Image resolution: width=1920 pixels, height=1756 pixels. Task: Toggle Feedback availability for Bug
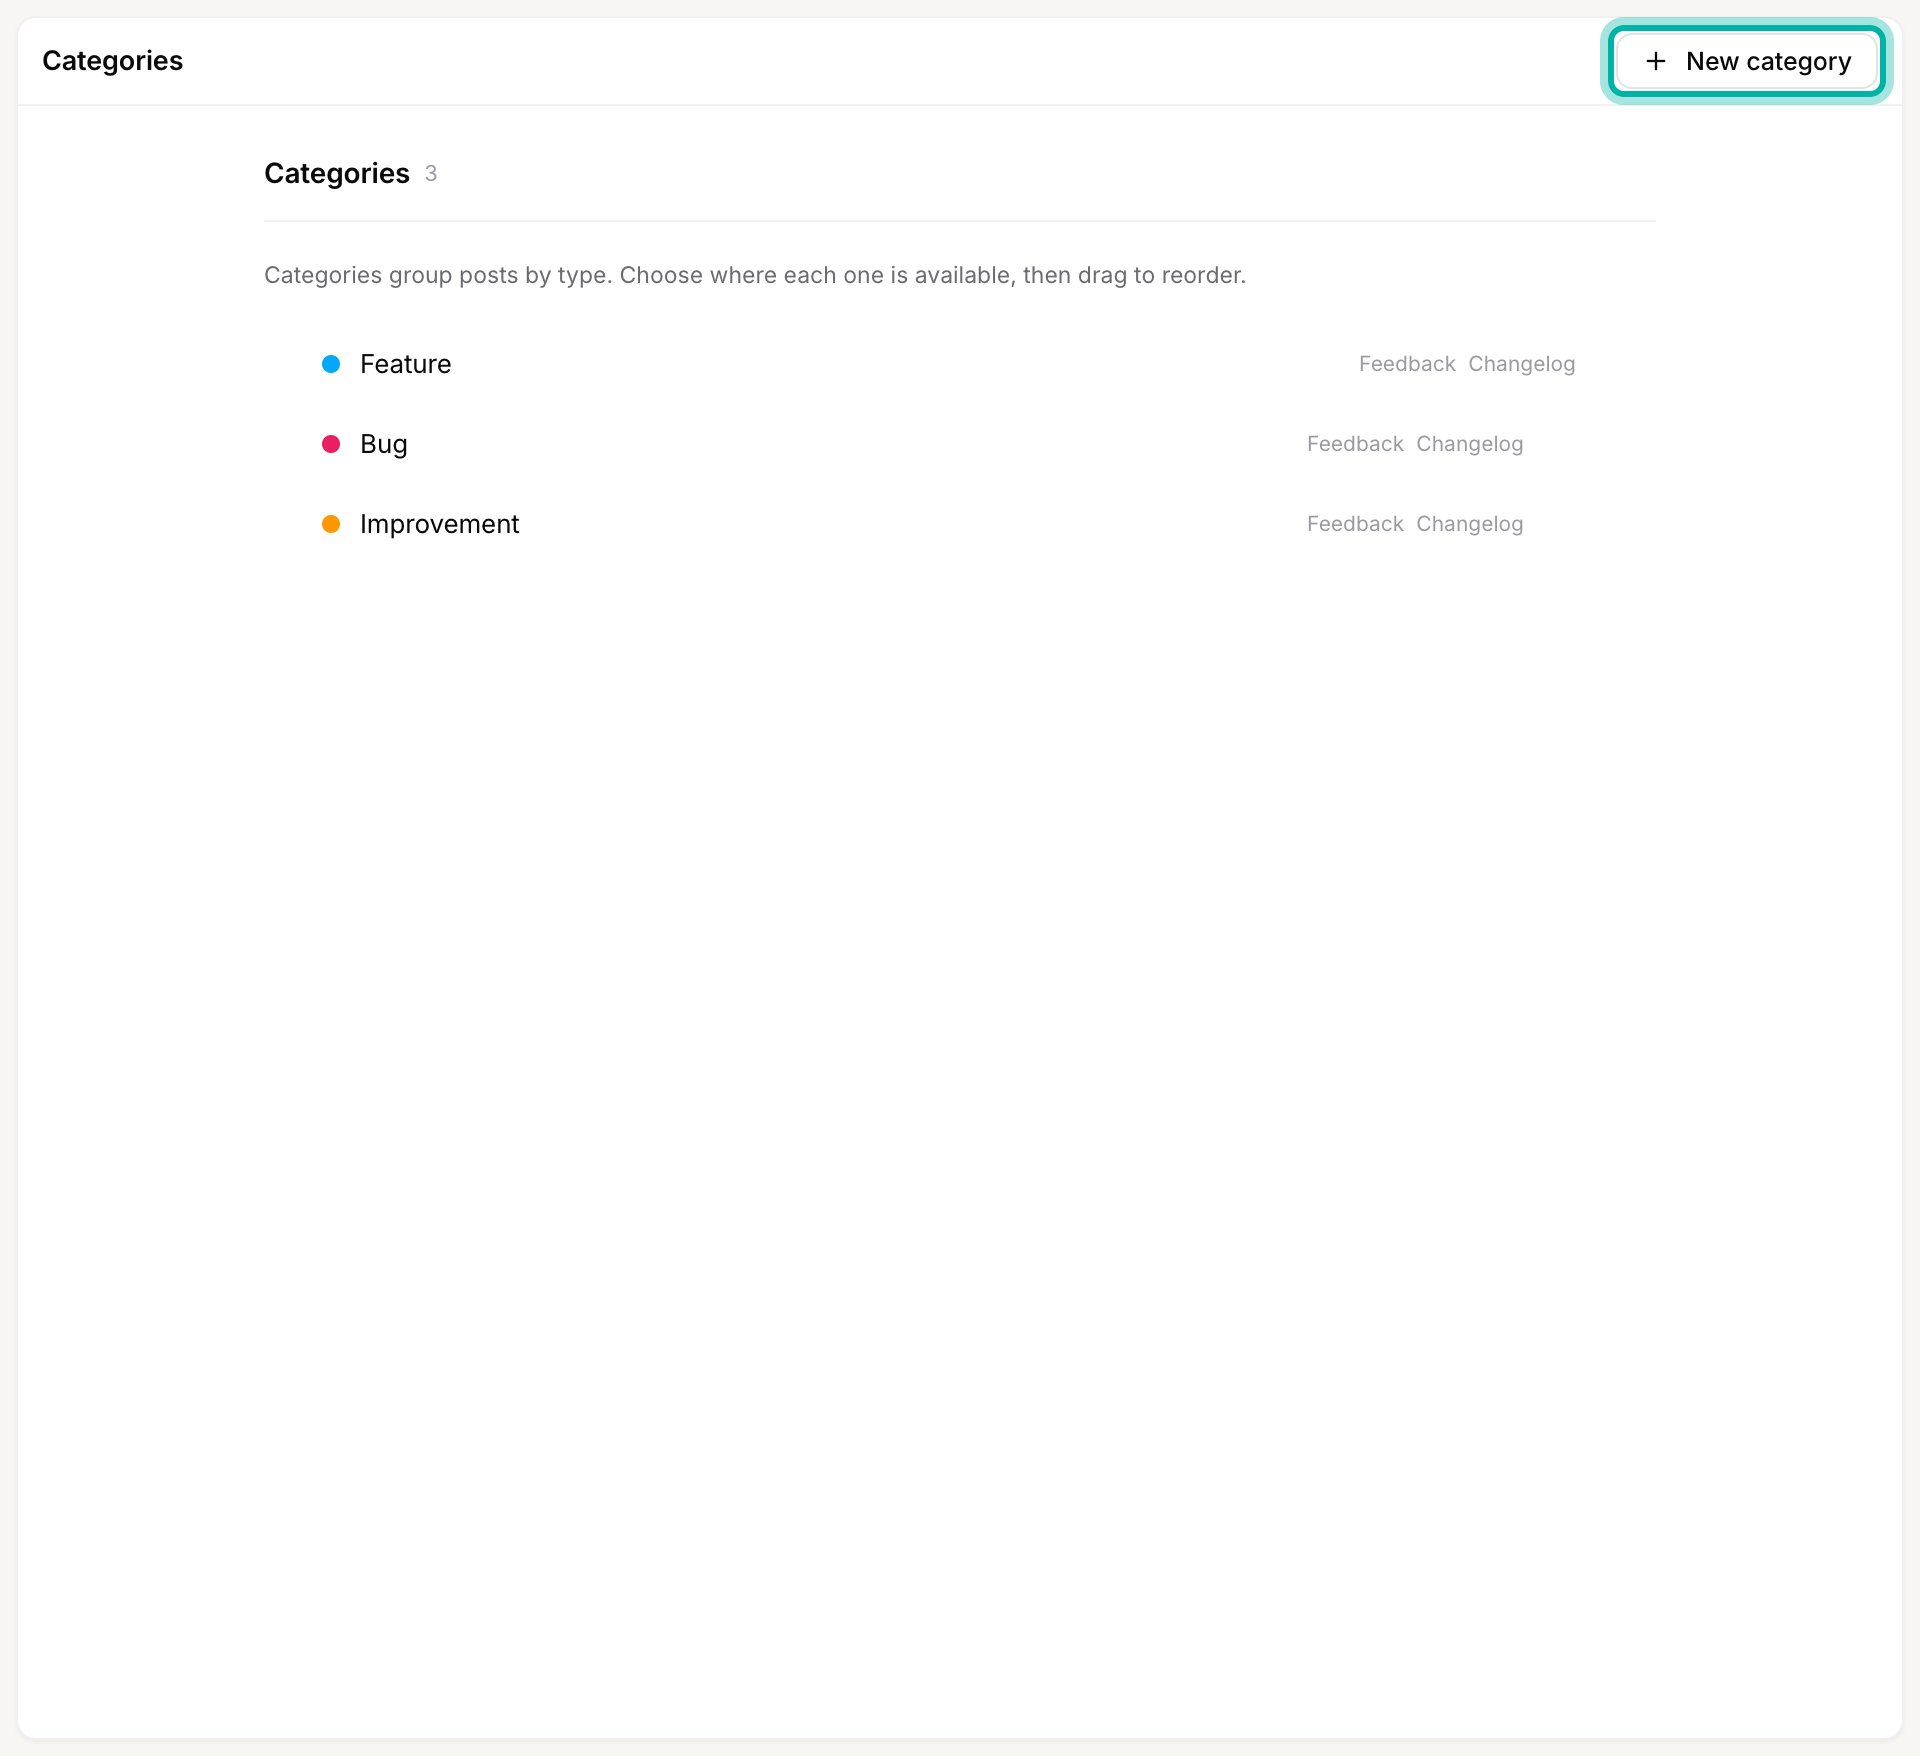pos(1355,444)
